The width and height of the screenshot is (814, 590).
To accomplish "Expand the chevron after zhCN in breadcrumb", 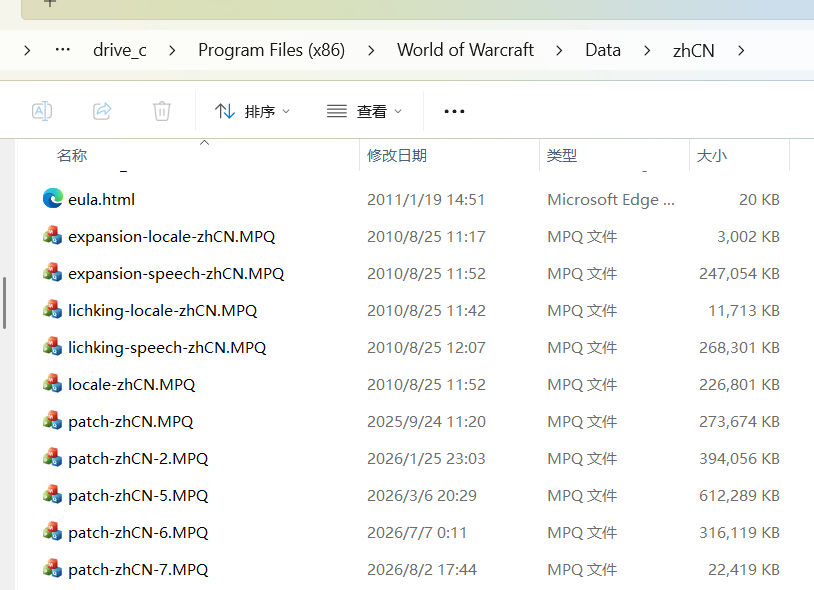I will 741,50.
